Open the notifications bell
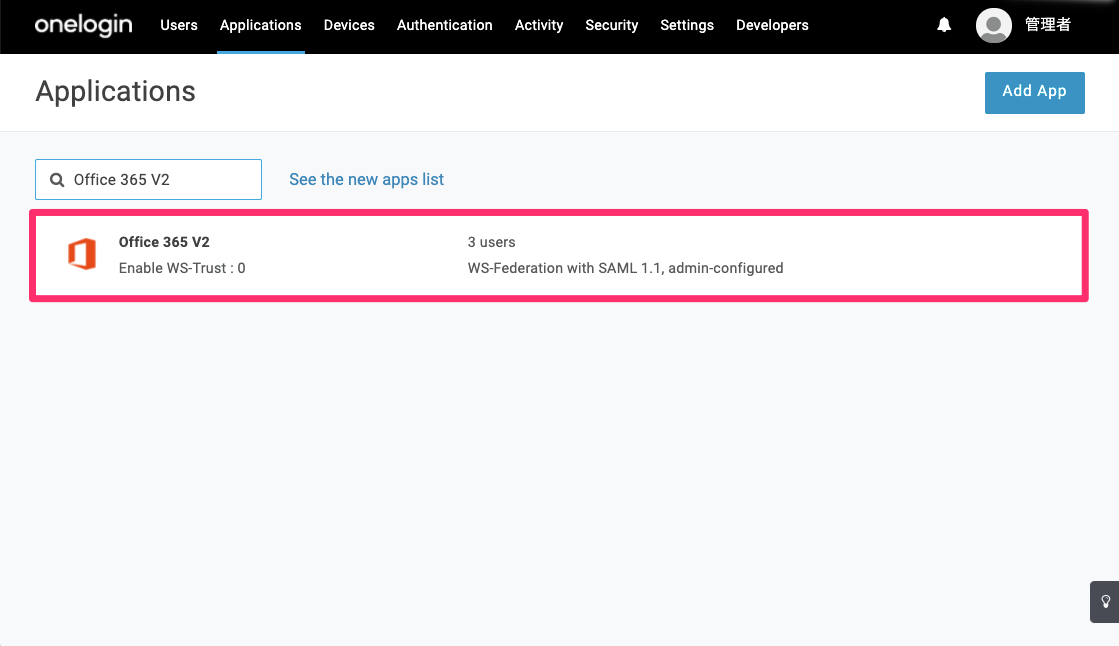The image size is (1119, 646). (943, 25)
